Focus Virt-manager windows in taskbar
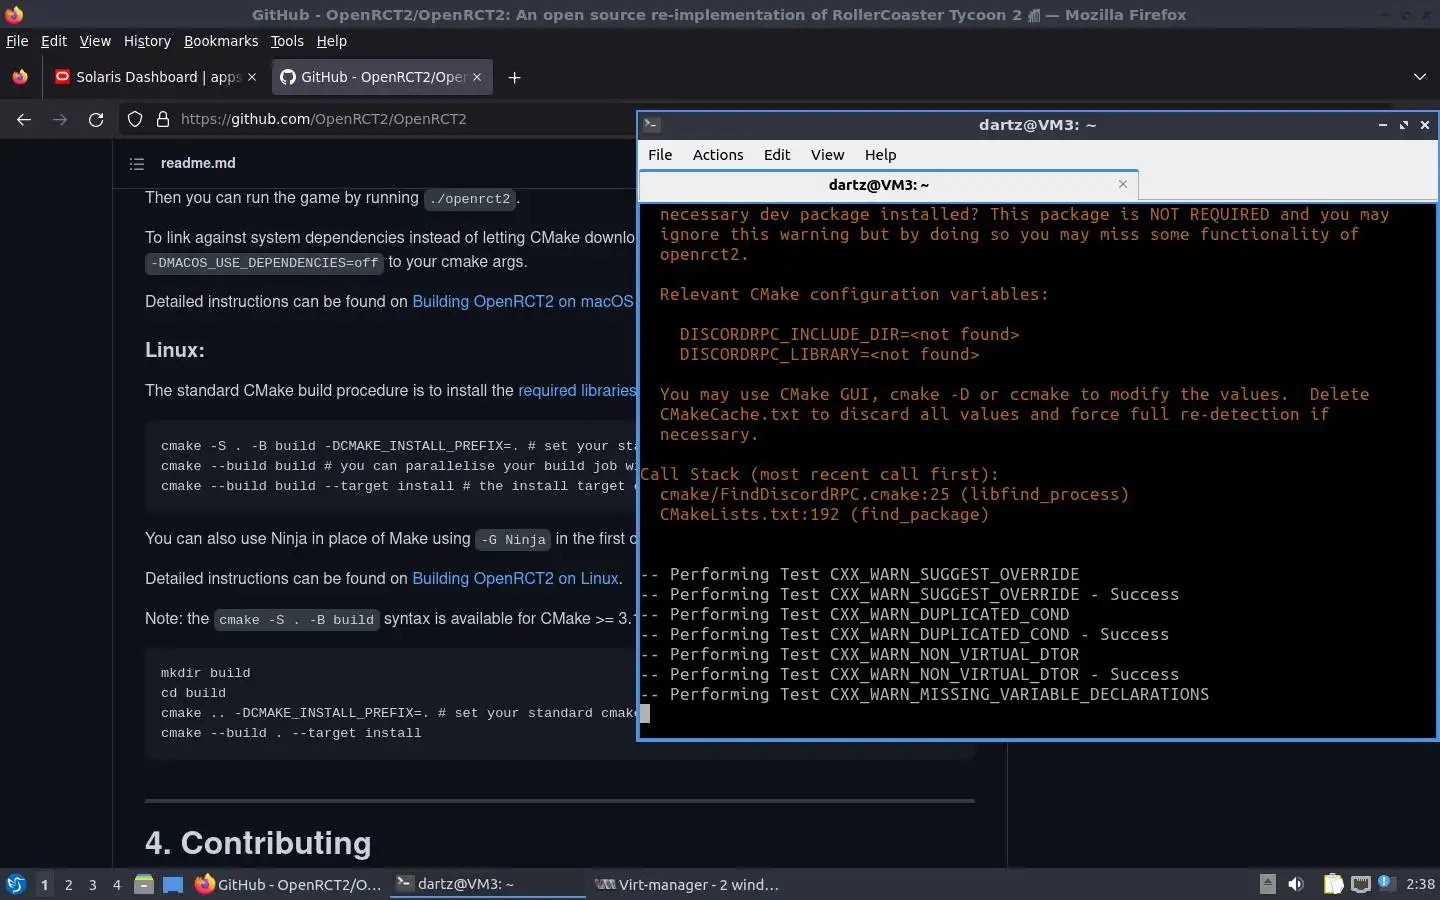 [x=688, y=884]
